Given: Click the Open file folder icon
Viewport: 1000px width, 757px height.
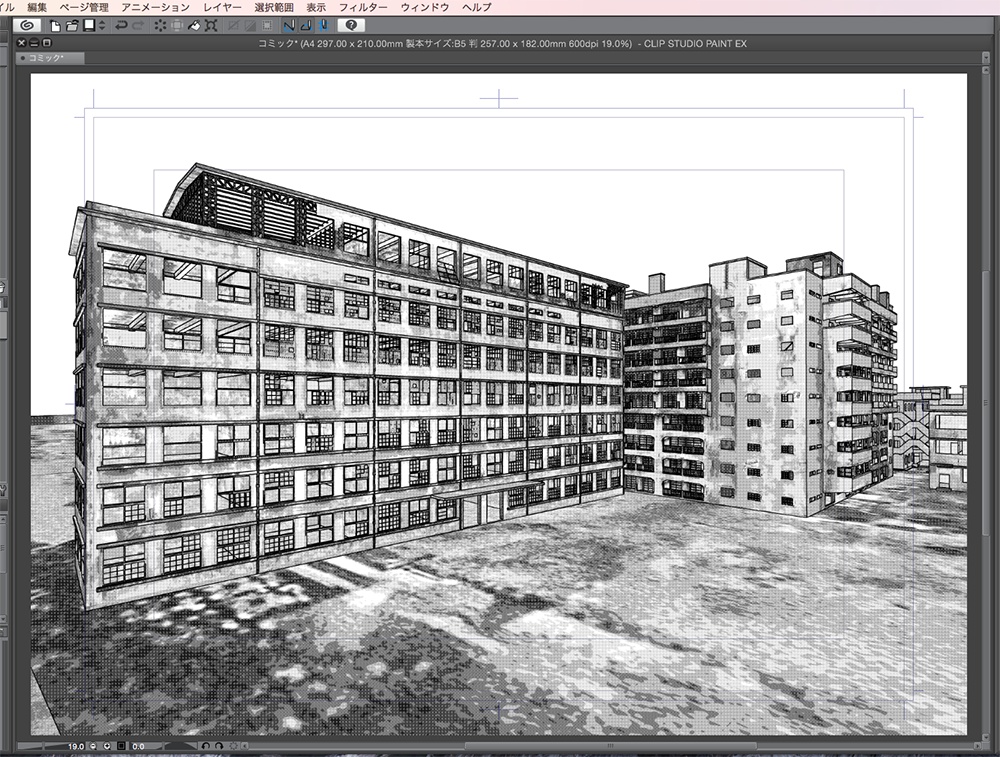Looking at the screenshot, I should point(72,26).
